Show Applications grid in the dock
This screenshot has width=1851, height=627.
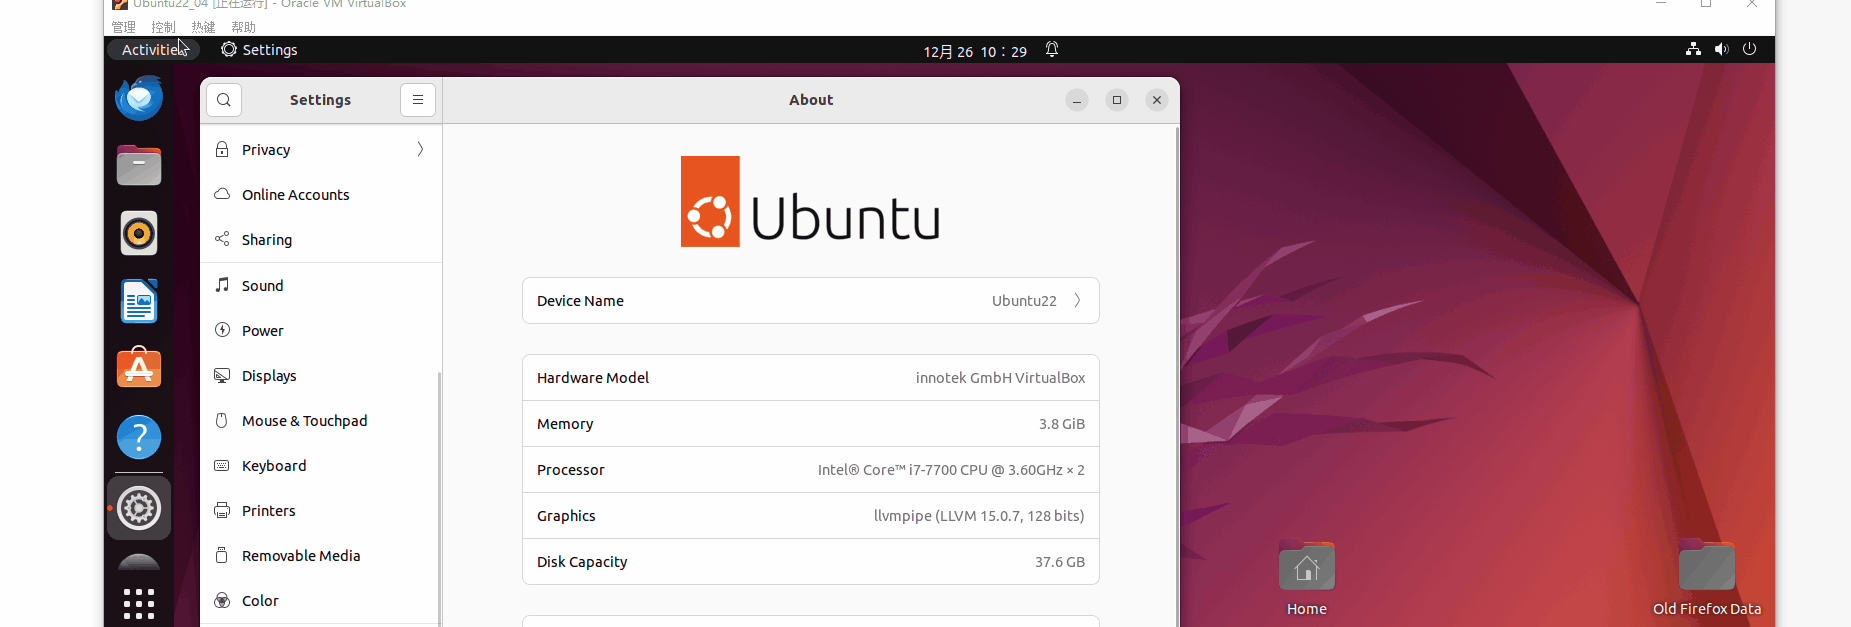pos(139,604)
